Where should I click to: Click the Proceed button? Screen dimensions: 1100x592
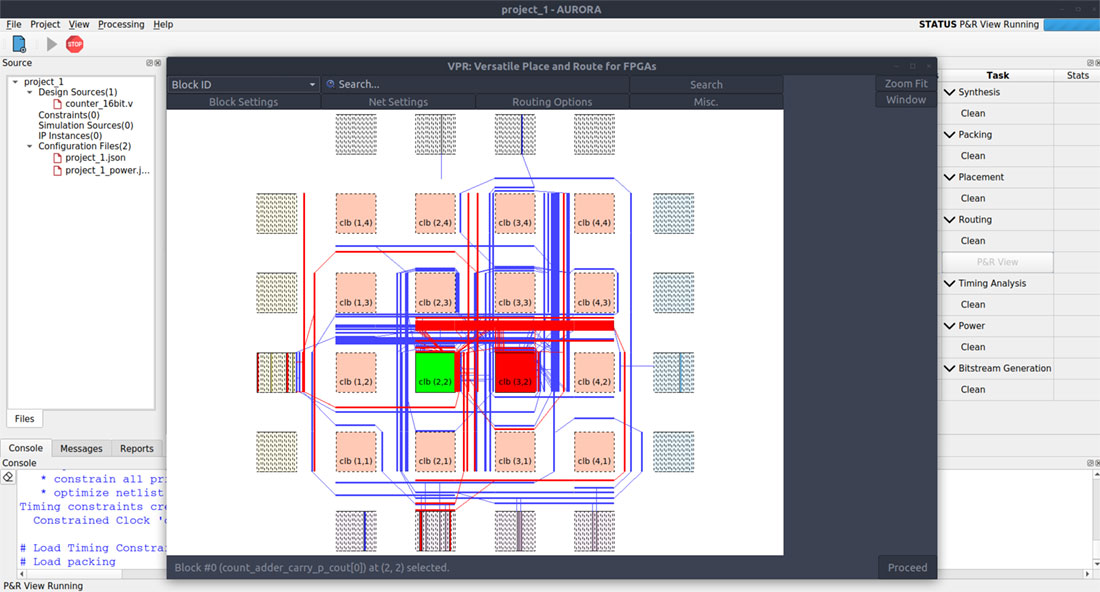pyautogui.click(x=907, y=567)
